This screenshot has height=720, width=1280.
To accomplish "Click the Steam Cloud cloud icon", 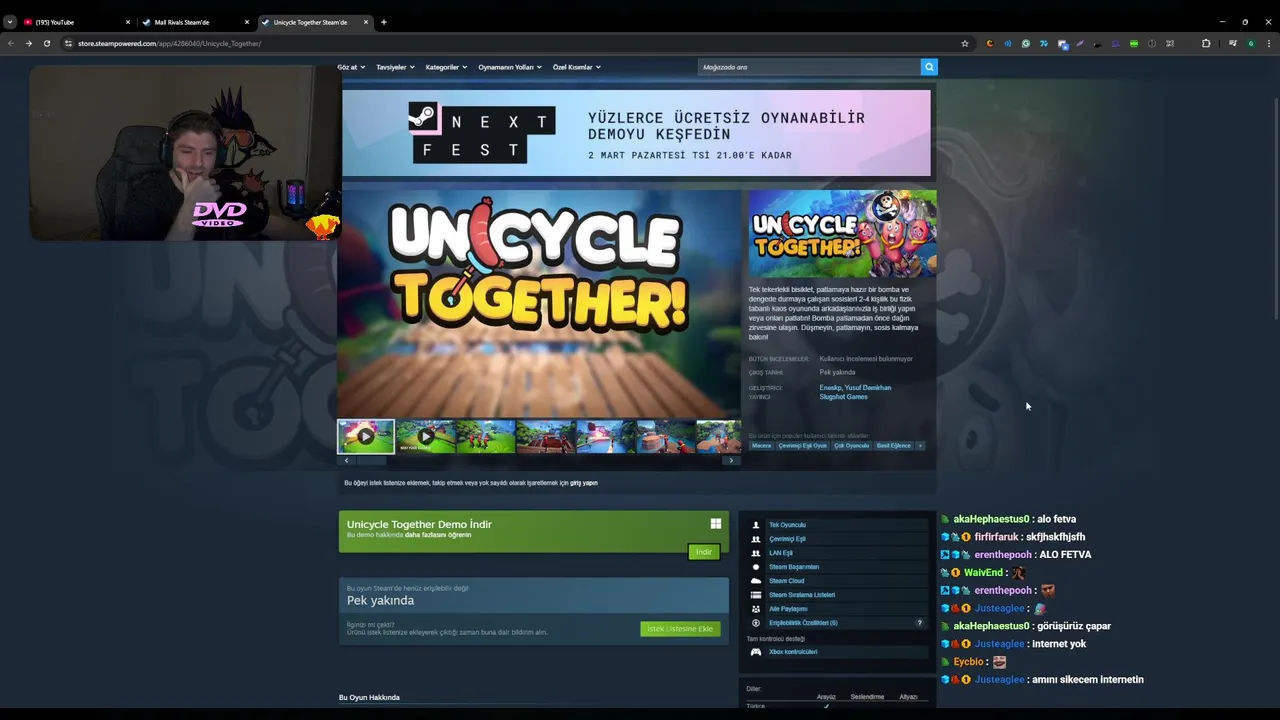I will [756, 581].
